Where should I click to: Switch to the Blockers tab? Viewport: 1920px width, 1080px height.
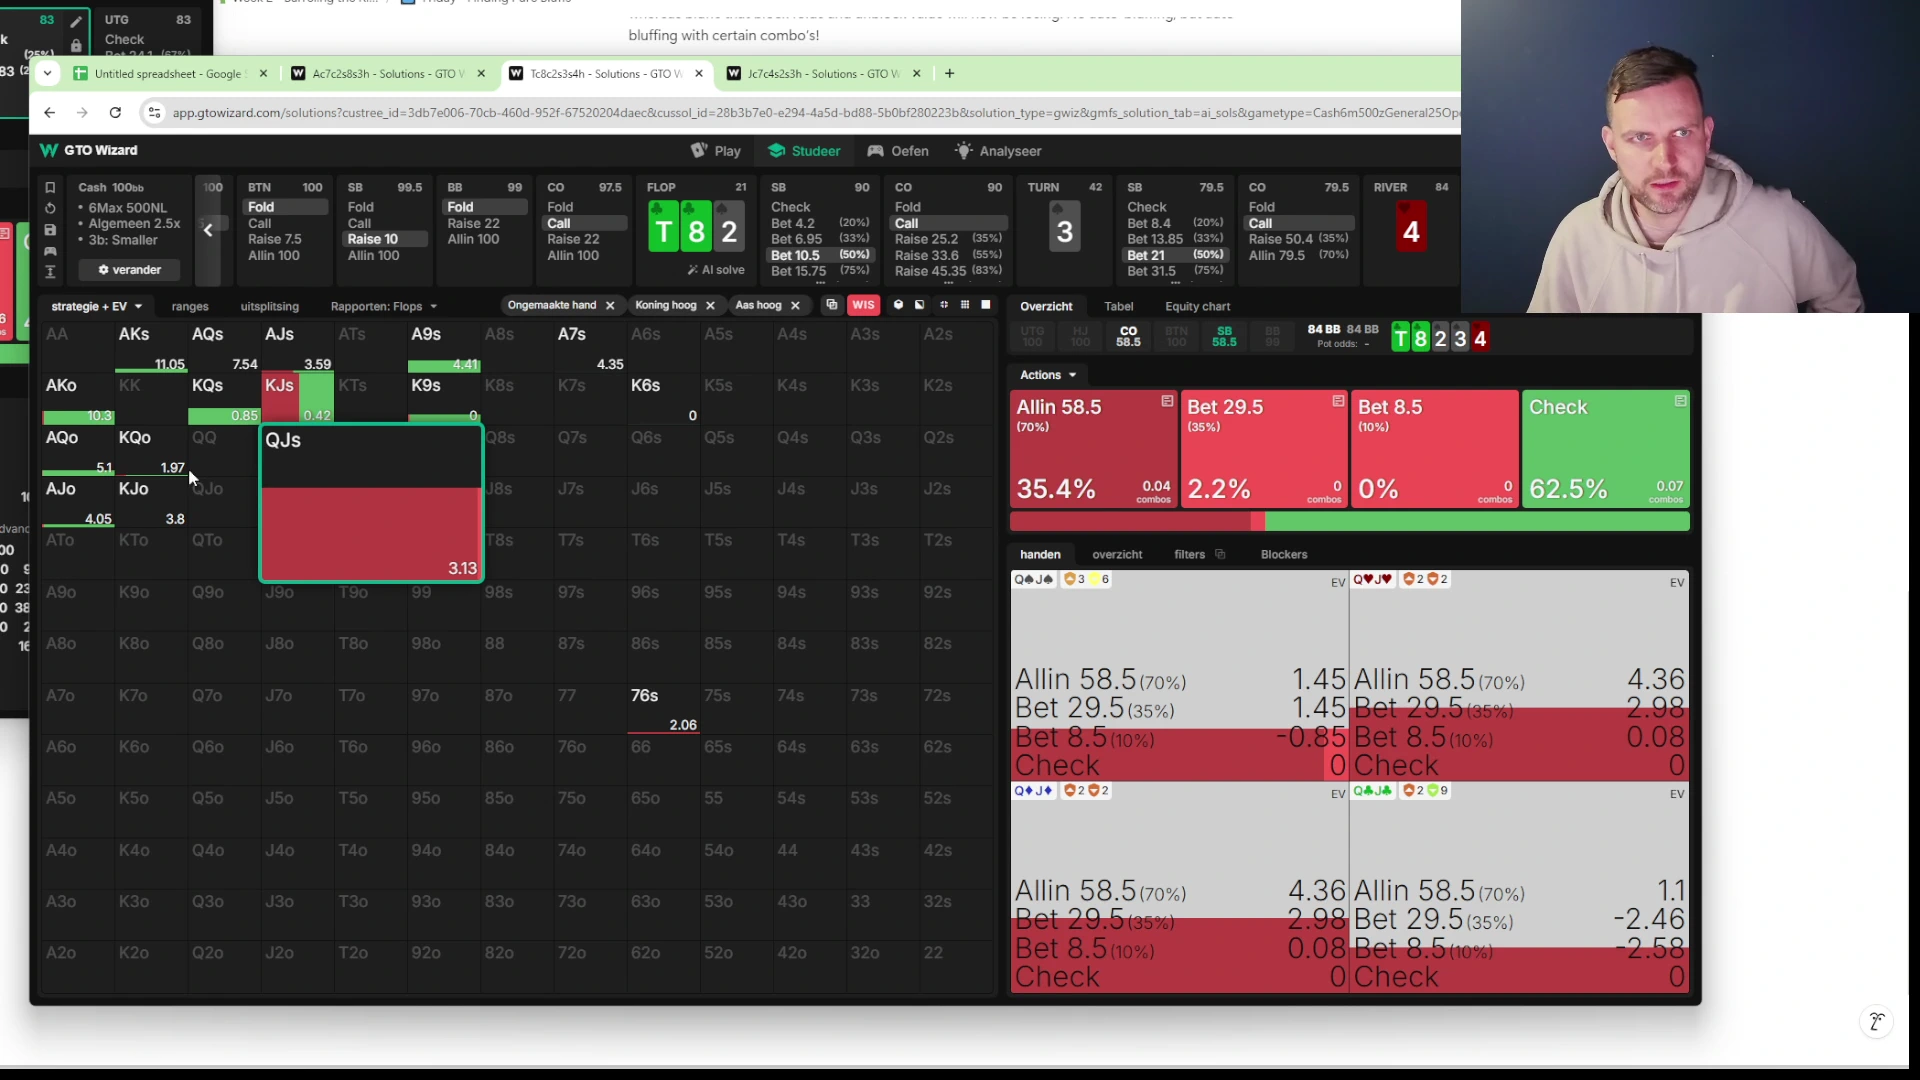pyautogui.click(x=1284, y=554)
